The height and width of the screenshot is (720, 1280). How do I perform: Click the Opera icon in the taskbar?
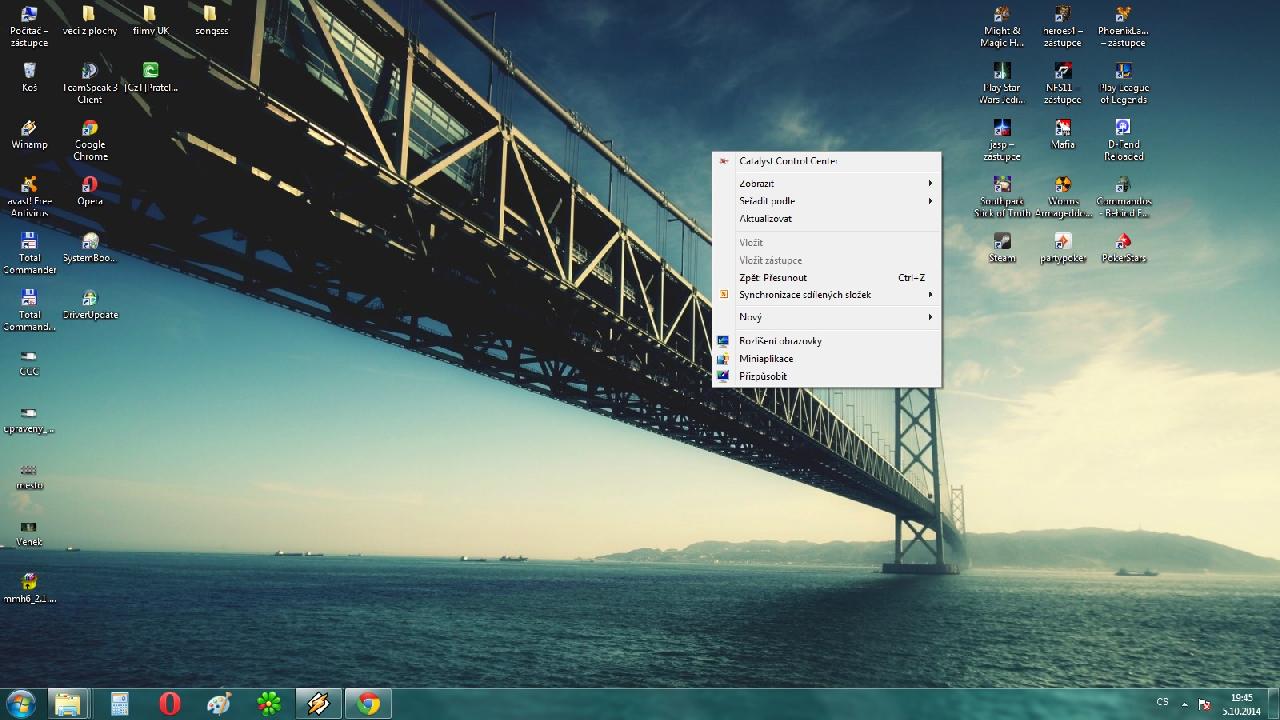tap(169, 704)
